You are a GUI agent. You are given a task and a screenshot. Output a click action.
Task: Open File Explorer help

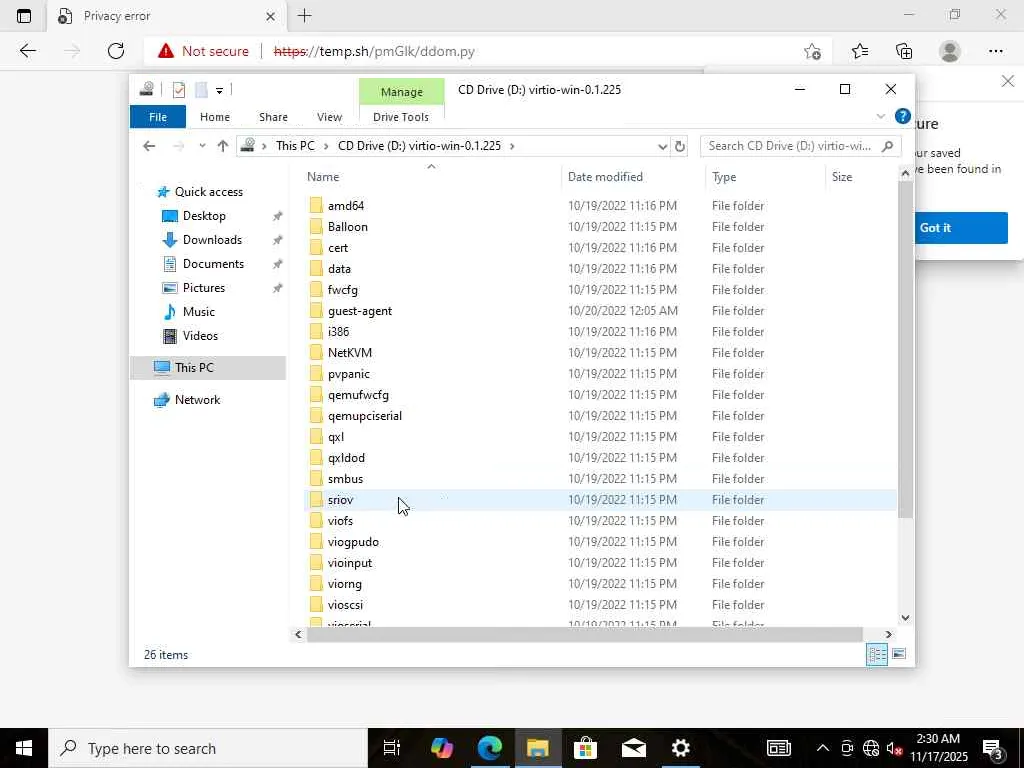pyautogui.click(x=903, y=116)
